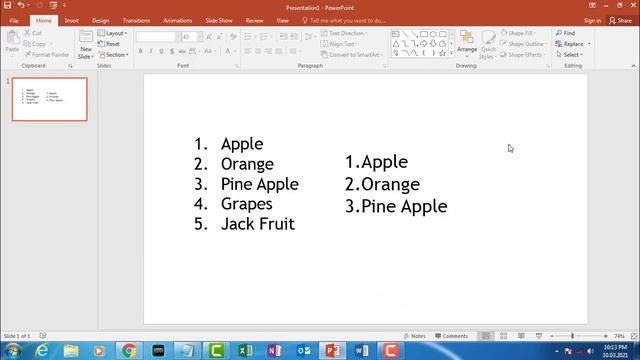Click Decrease Font Size button

[x=220, y=37]
